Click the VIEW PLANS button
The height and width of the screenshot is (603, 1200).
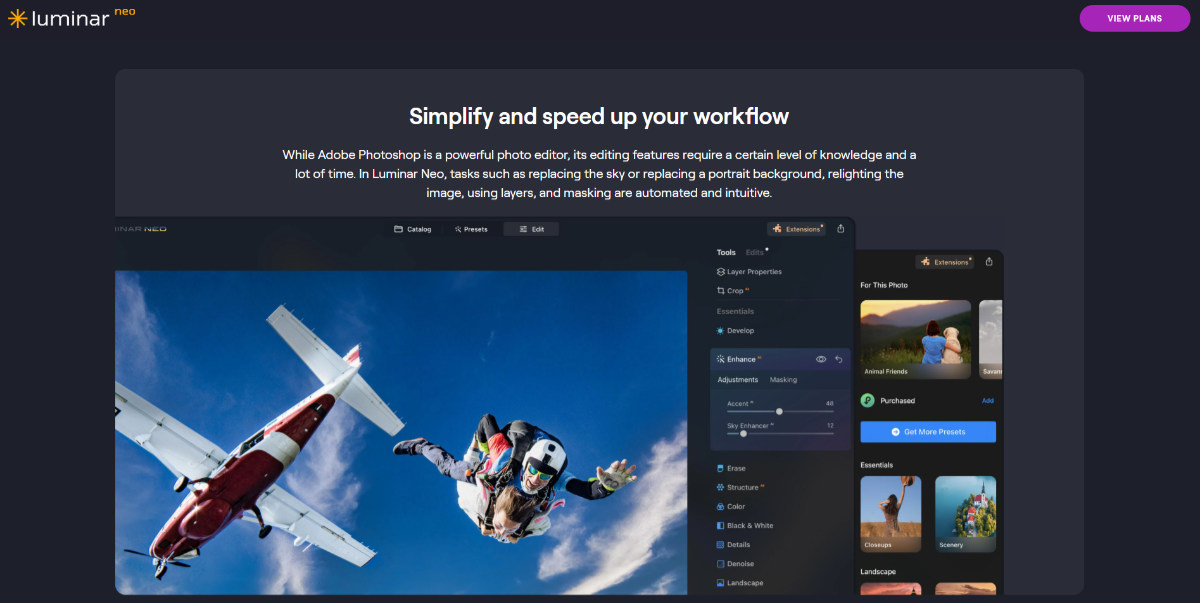[x=1134, y=18]
